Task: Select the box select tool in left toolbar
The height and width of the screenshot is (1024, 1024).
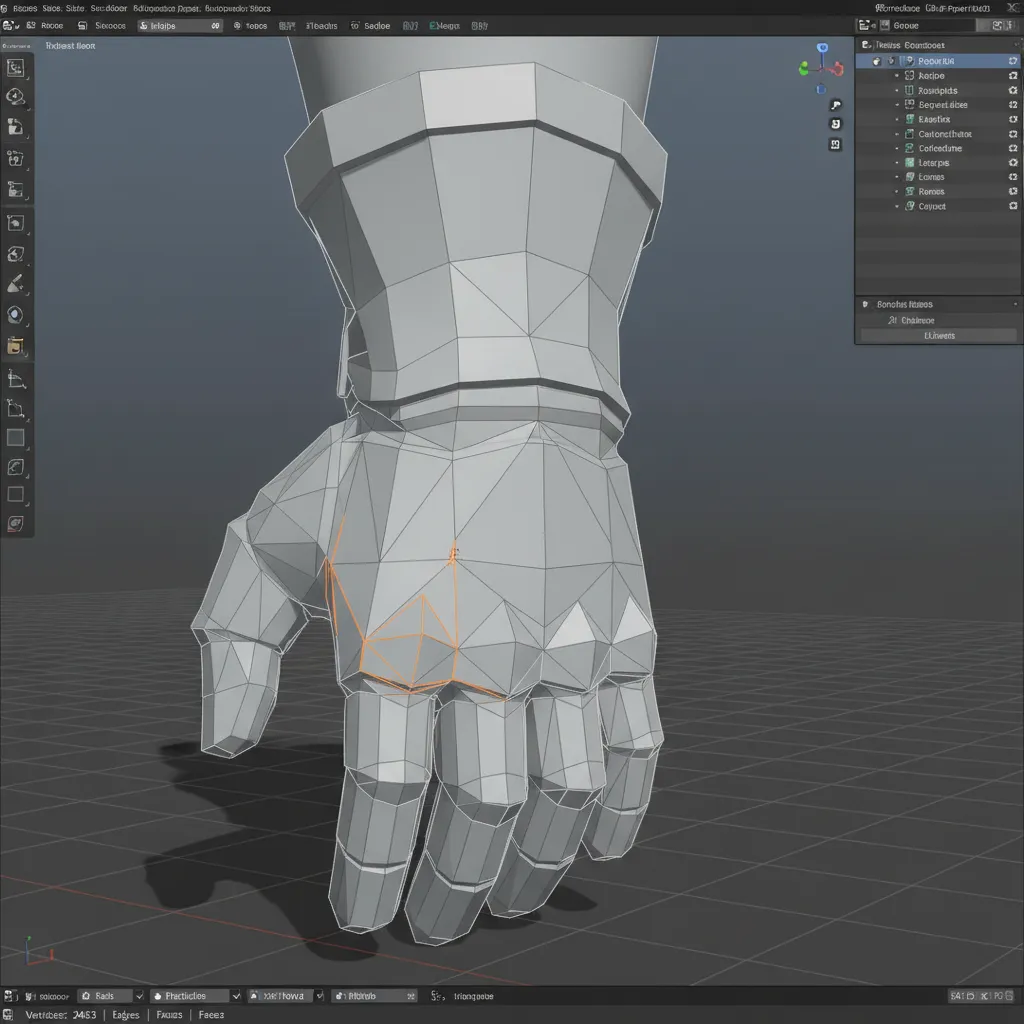Action: click(x=16, y=68)
